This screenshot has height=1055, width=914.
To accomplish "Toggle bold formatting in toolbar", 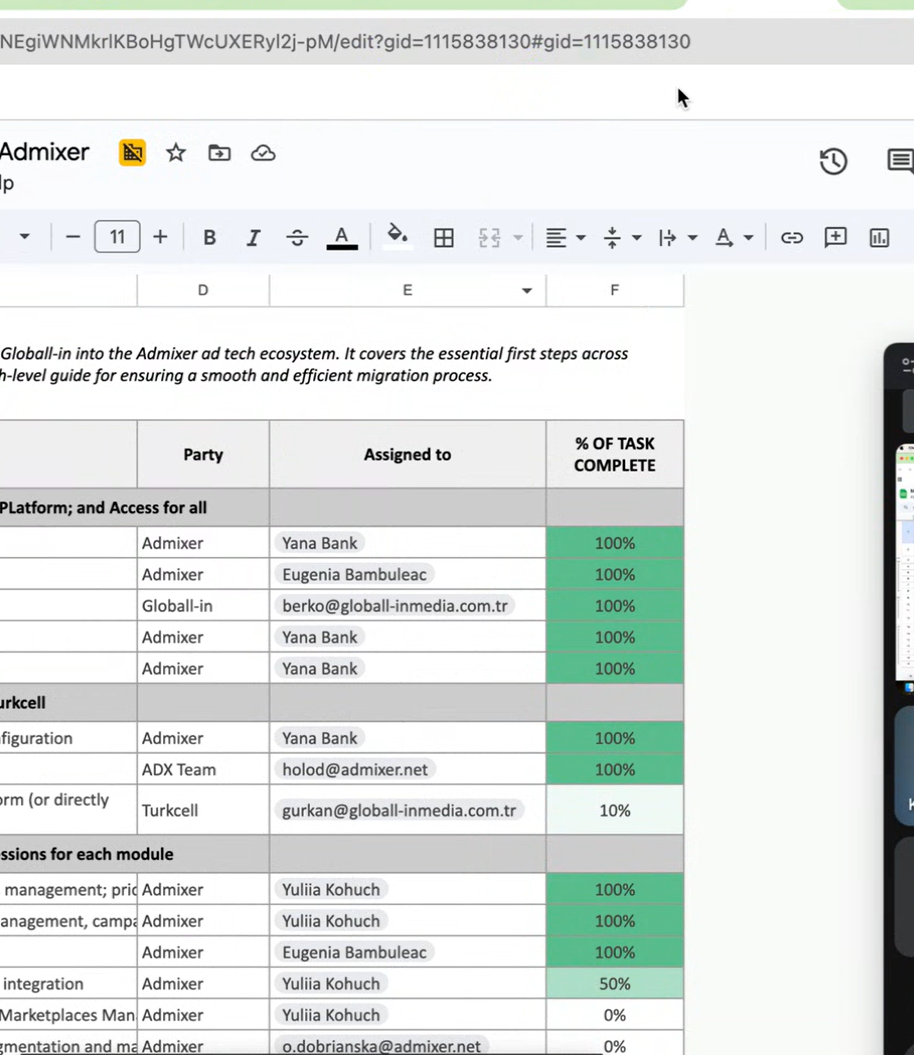I will [209, 237].
